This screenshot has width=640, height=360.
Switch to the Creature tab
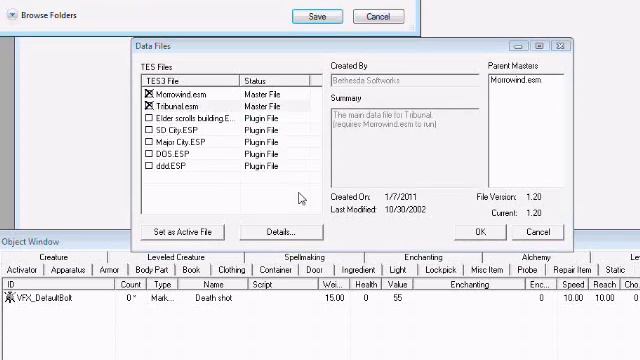53,257
